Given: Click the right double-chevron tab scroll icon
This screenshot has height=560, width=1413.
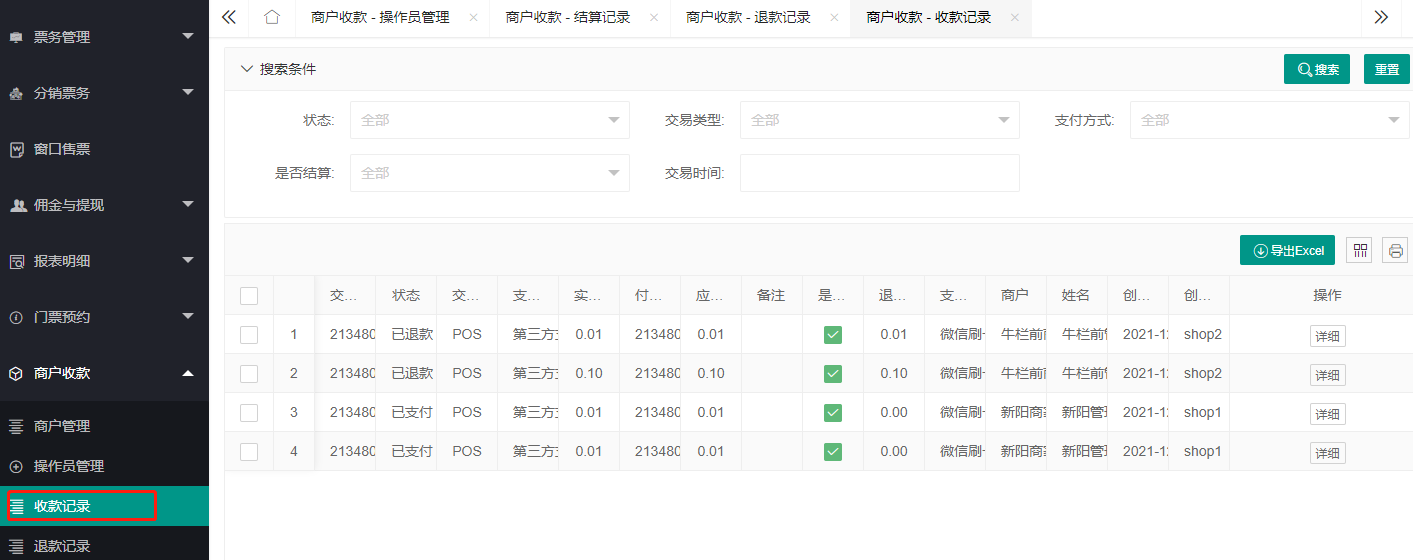Looking at the screenshot, I should click(1381, 18).
